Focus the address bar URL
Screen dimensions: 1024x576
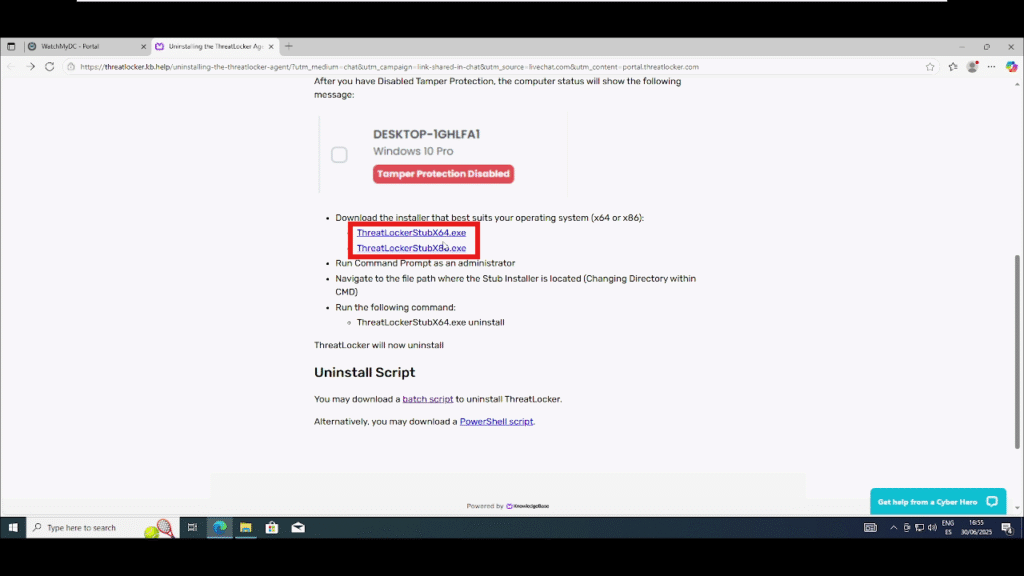tap(389, 67)
